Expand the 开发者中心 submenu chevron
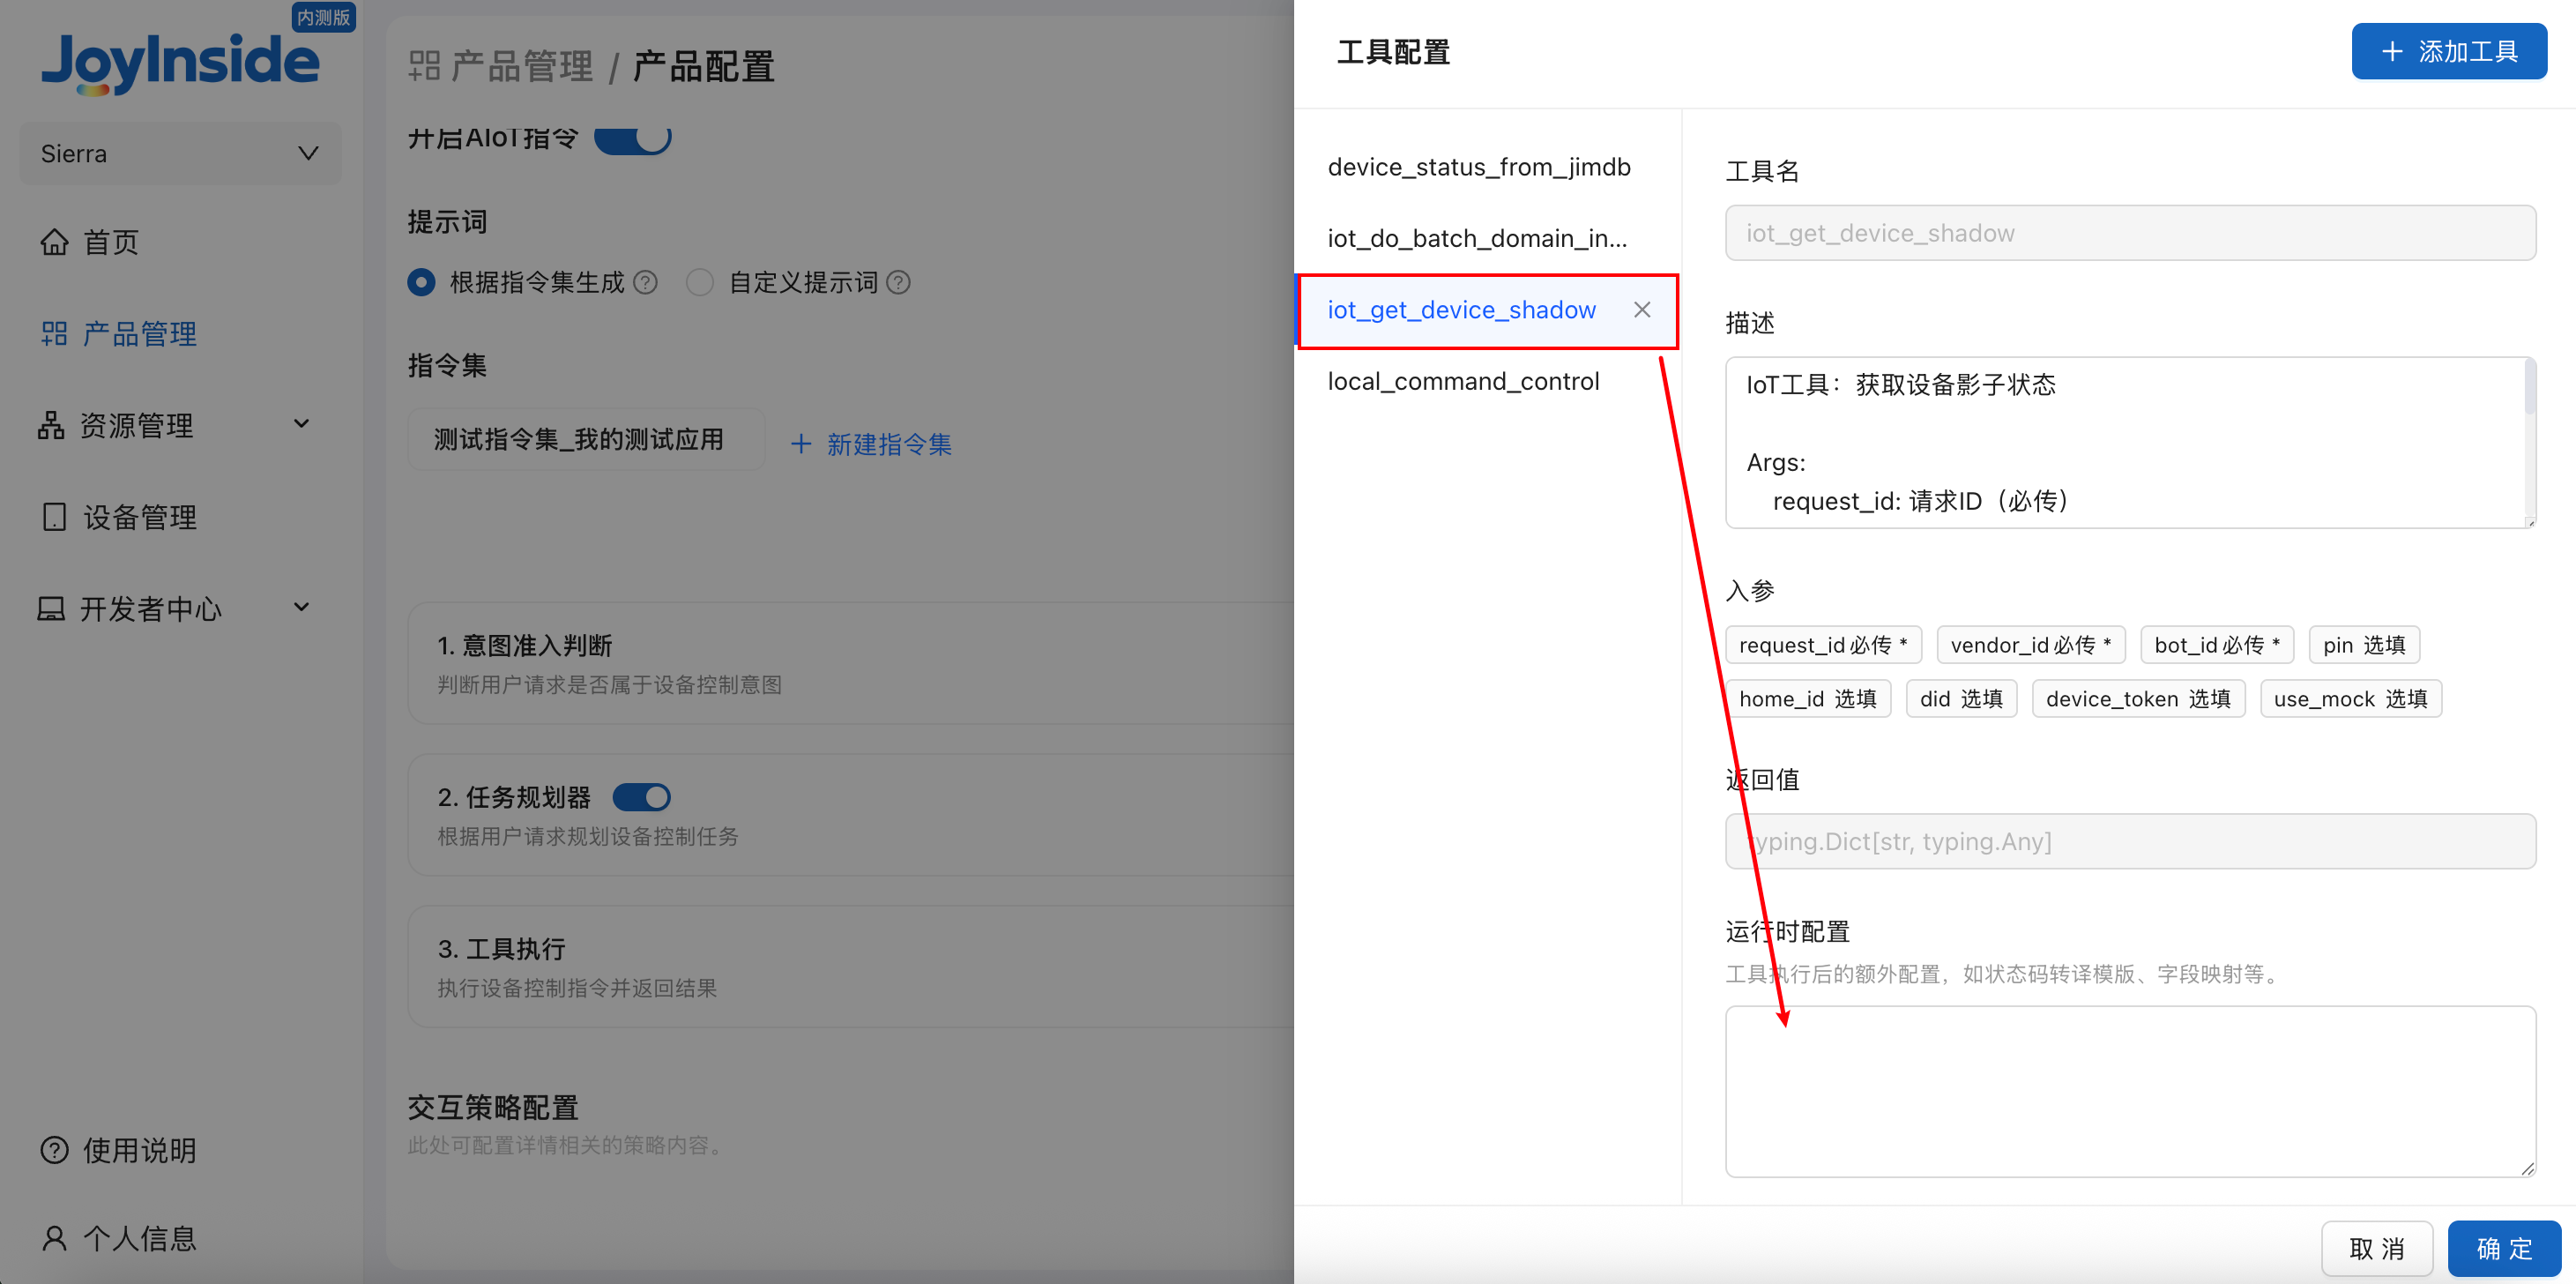Viewport: 2576px width, 1284px height. (x=301, y=607)
